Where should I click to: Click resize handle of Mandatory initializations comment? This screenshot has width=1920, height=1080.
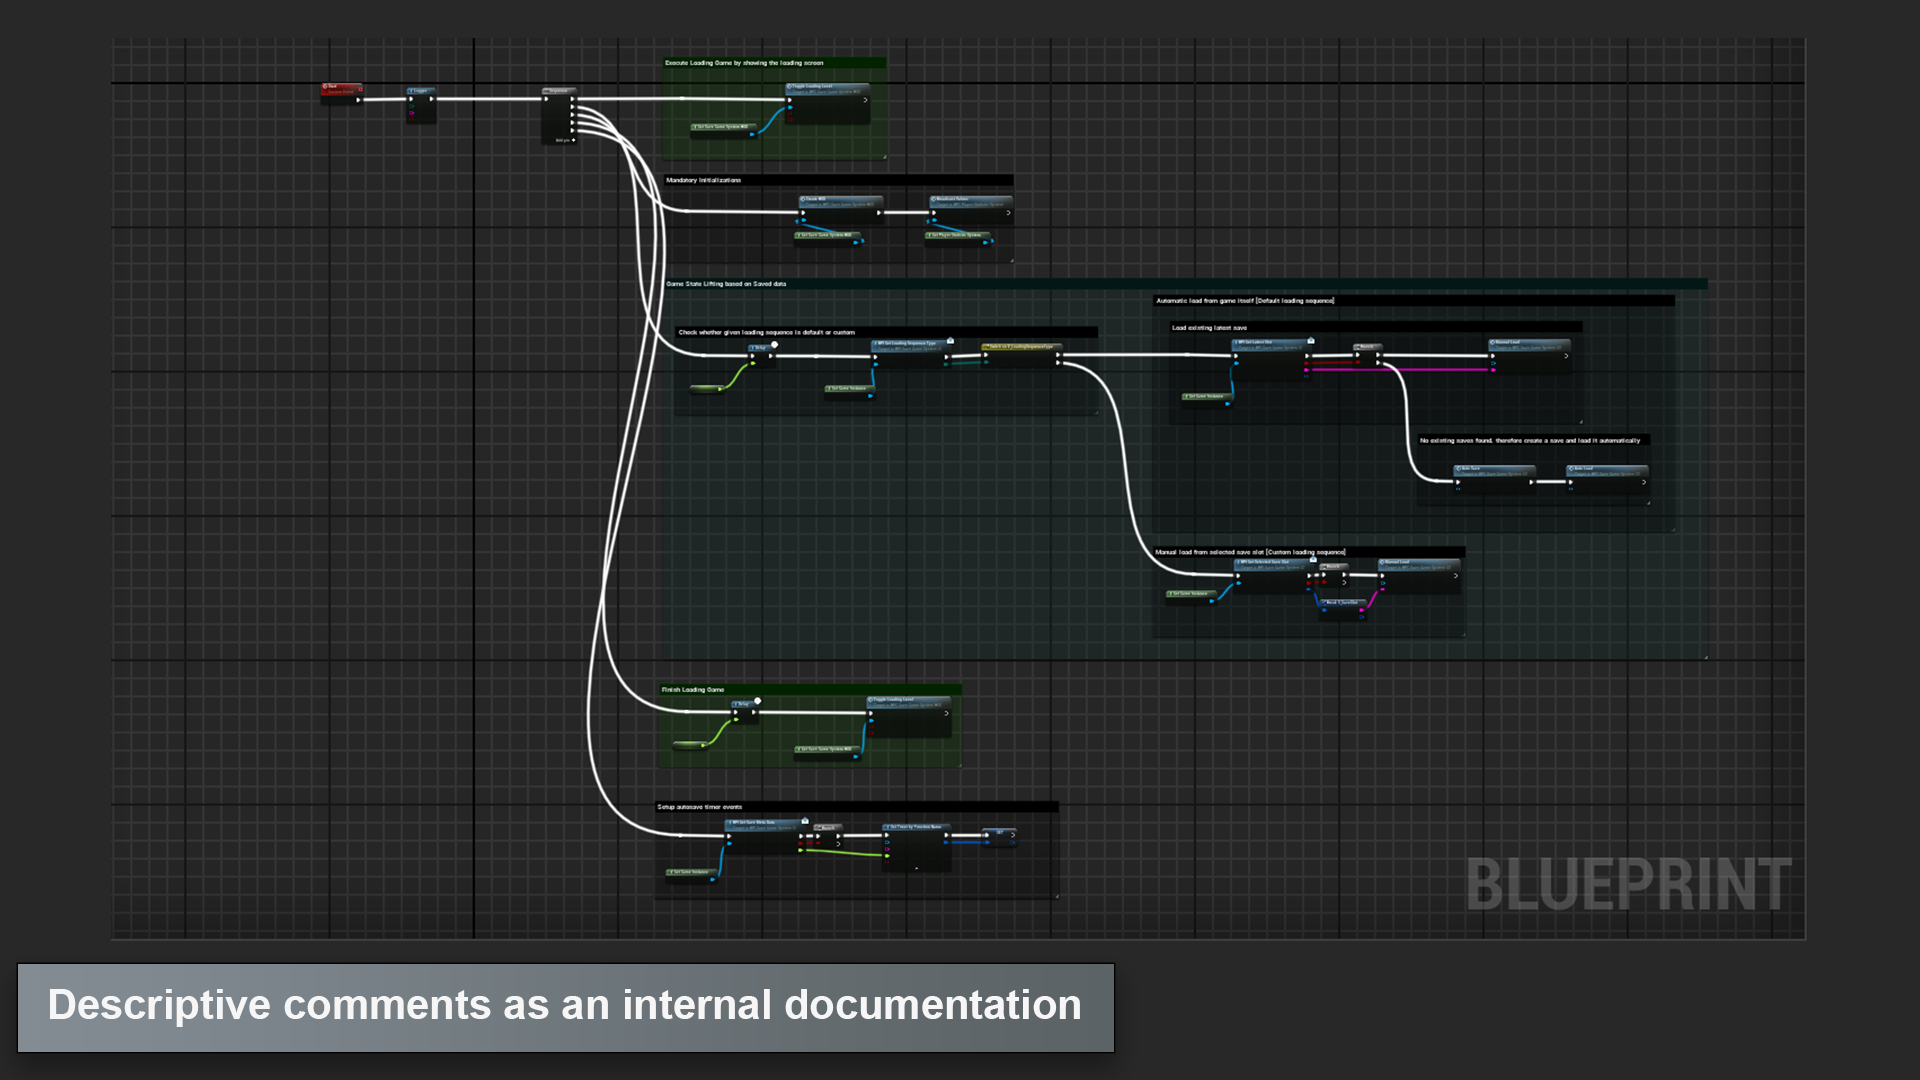point(1011,260)
